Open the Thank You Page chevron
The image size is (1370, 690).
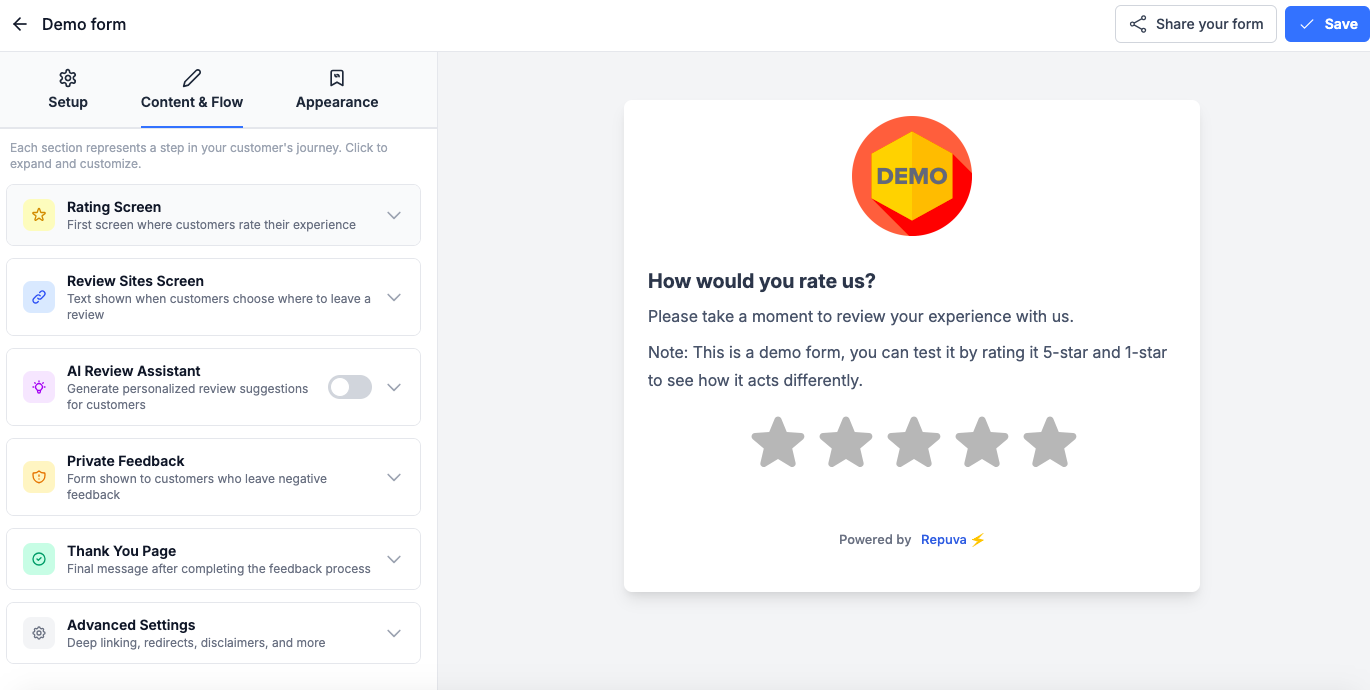pyautogui.click(x=394, y=559)
